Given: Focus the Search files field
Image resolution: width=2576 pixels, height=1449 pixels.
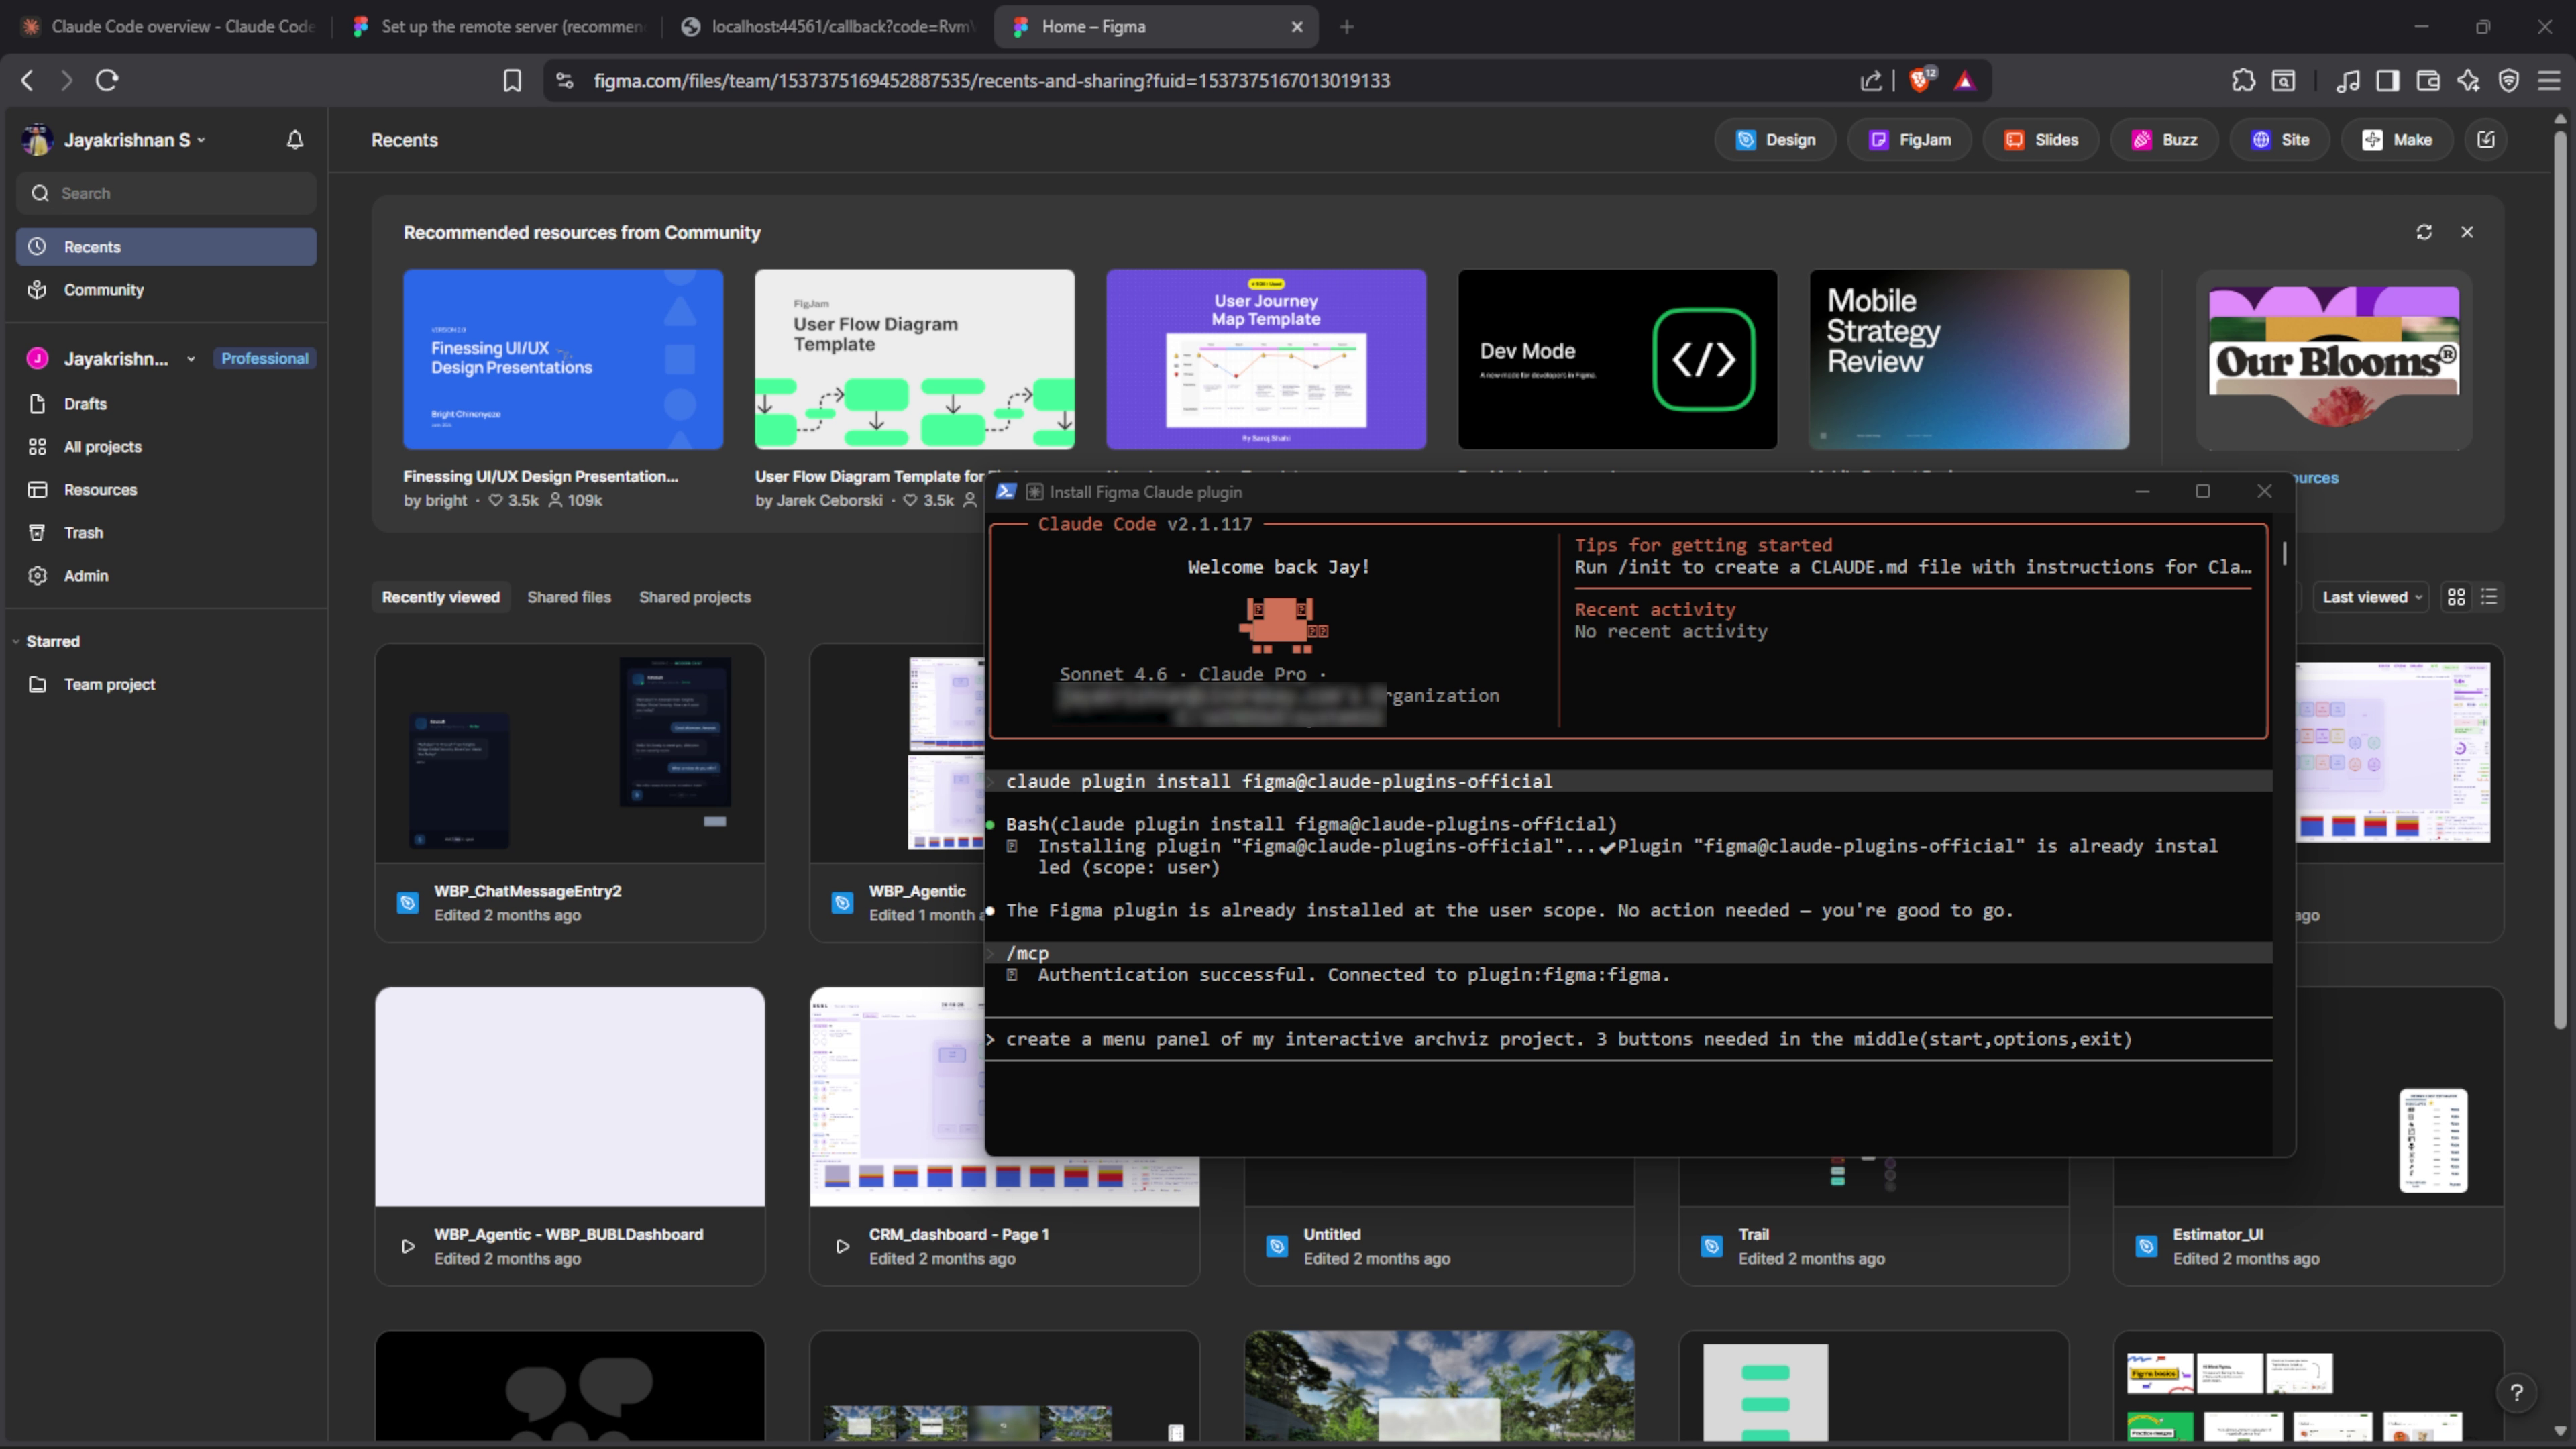Looking at the screenshot, I should tap(166, 193).
